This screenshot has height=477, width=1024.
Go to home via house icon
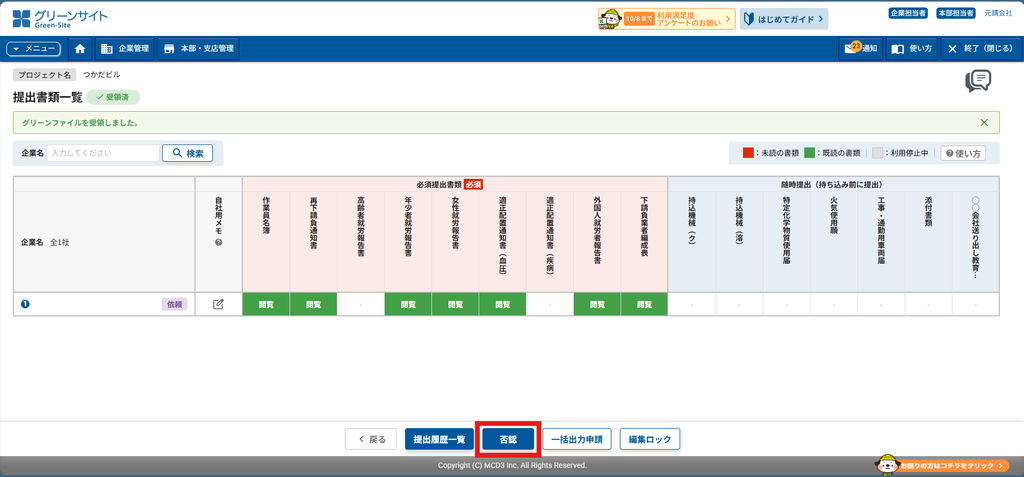(x=80, y=49)
